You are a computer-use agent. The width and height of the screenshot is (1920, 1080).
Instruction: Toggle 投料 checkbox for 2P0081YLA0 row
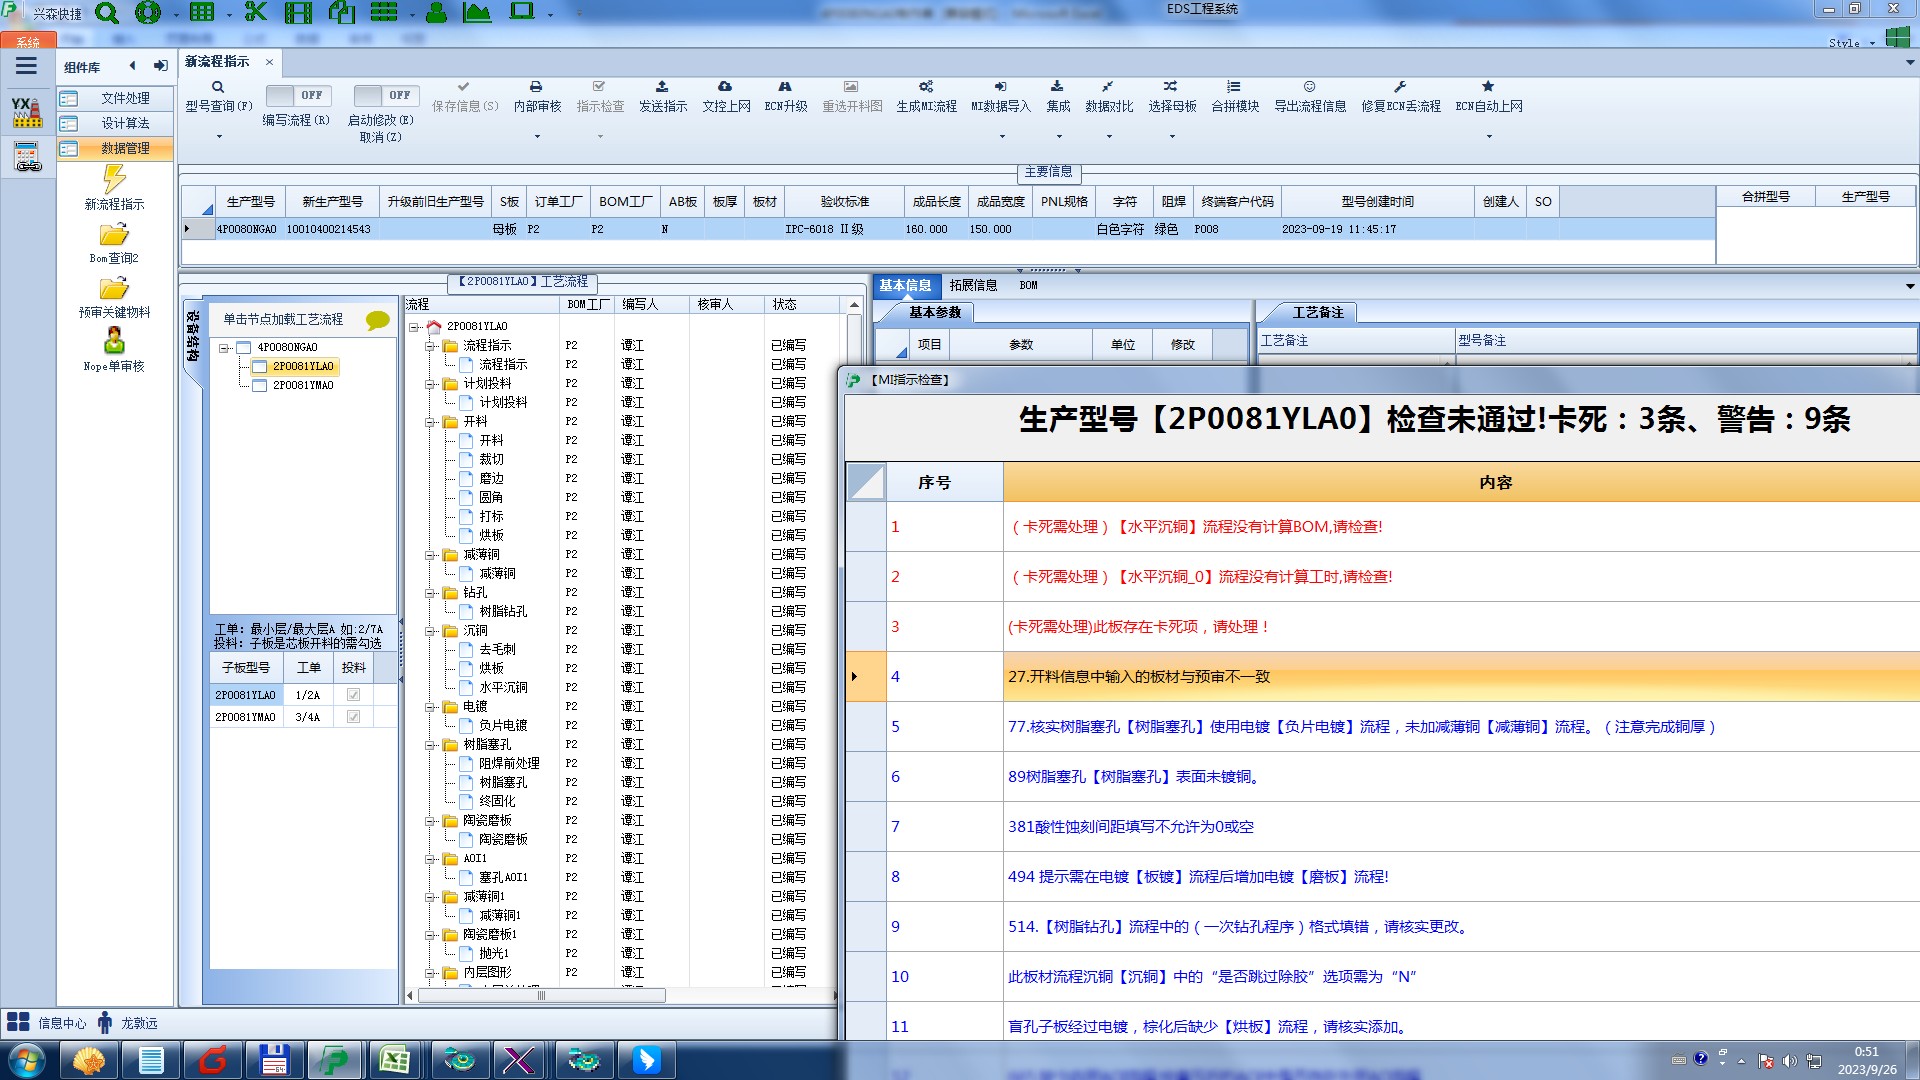coord(353,695)
